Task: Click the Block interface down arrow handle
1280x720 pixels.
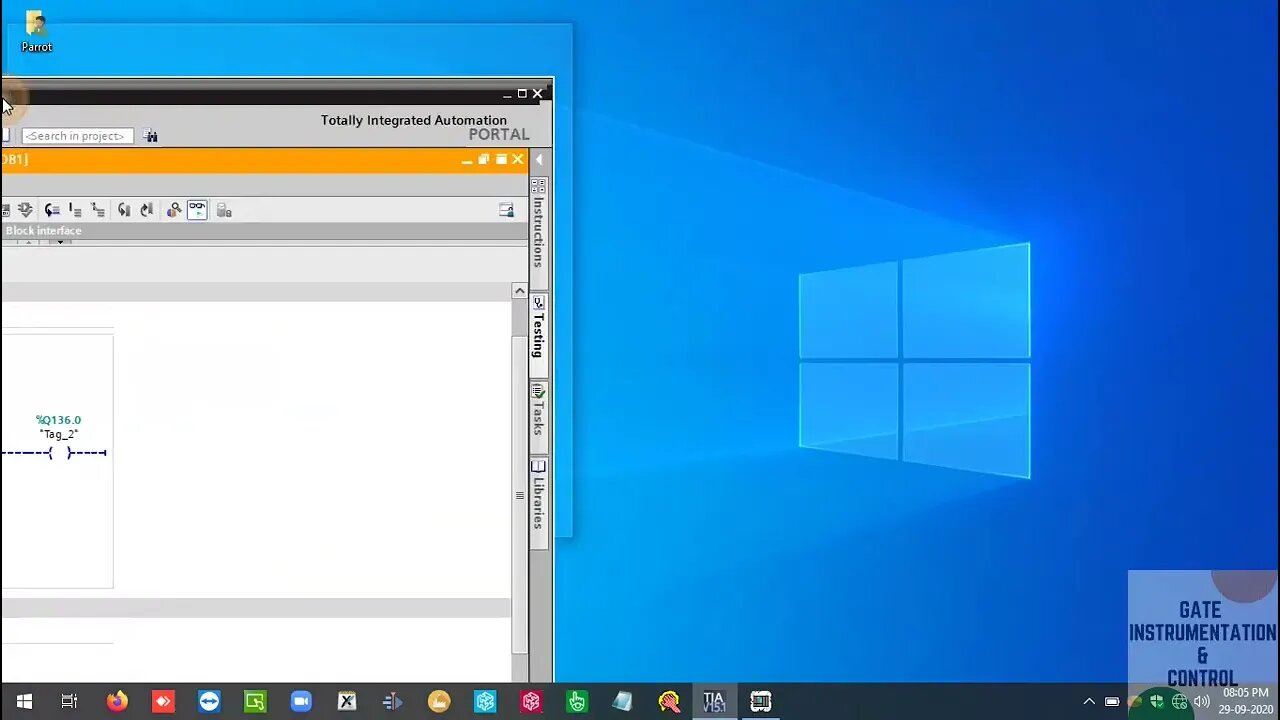Action: 59,242
